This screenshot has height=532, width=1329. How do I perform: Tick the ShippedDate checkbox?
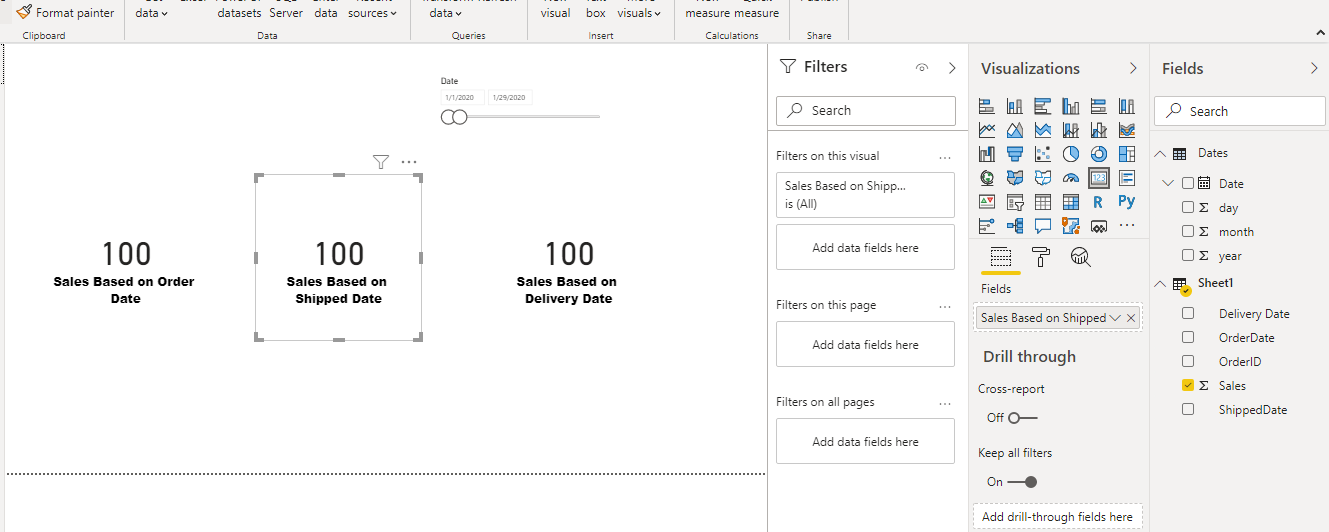(1188, 410)
